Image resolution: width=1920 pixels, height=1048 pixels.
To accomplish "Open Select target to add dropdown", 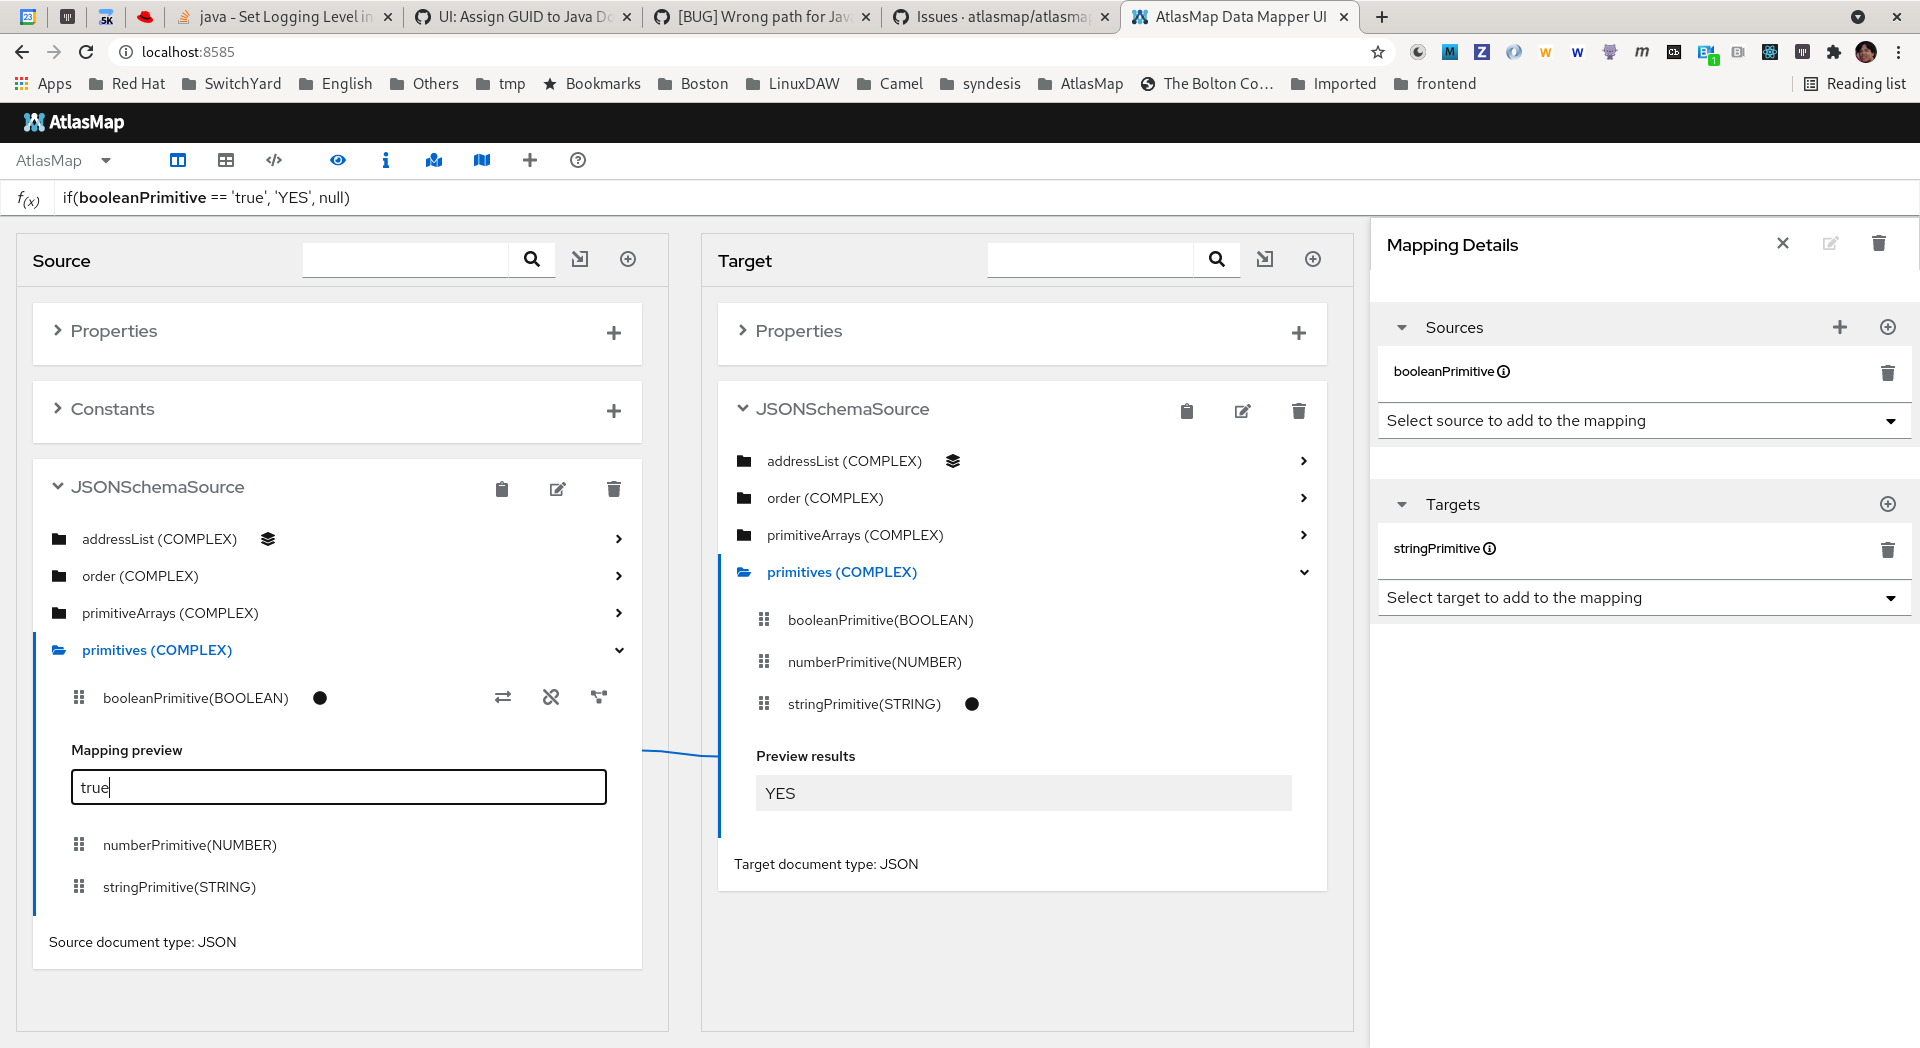I will pyautogui.click(x=1644, y=598).
